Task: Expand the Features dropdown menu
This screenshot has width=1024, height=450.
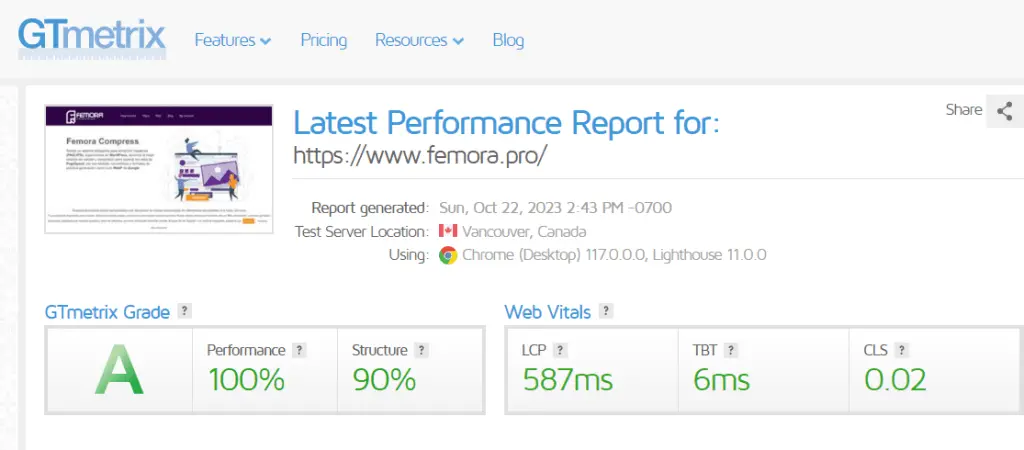Action: (232, 41)
